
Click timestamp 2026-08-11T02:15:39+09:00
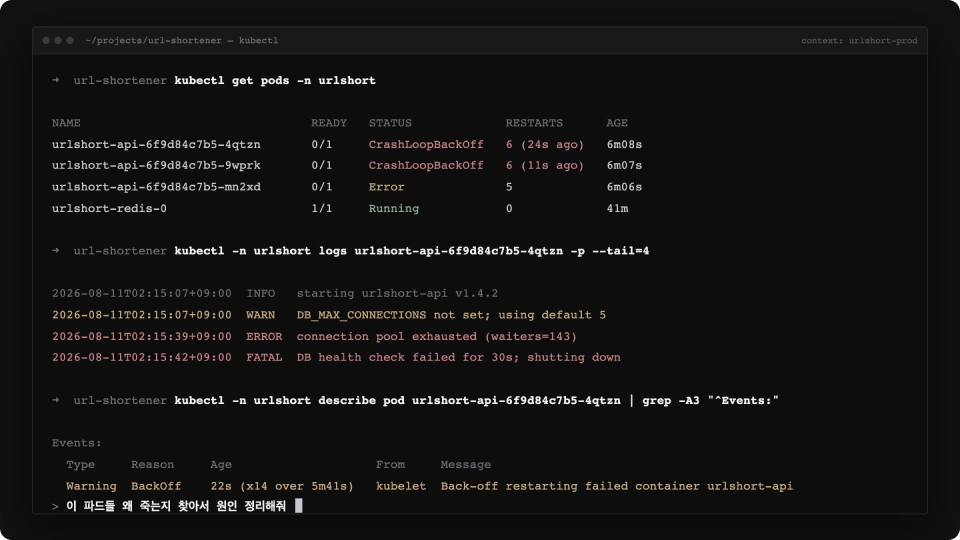coord(141,336)
